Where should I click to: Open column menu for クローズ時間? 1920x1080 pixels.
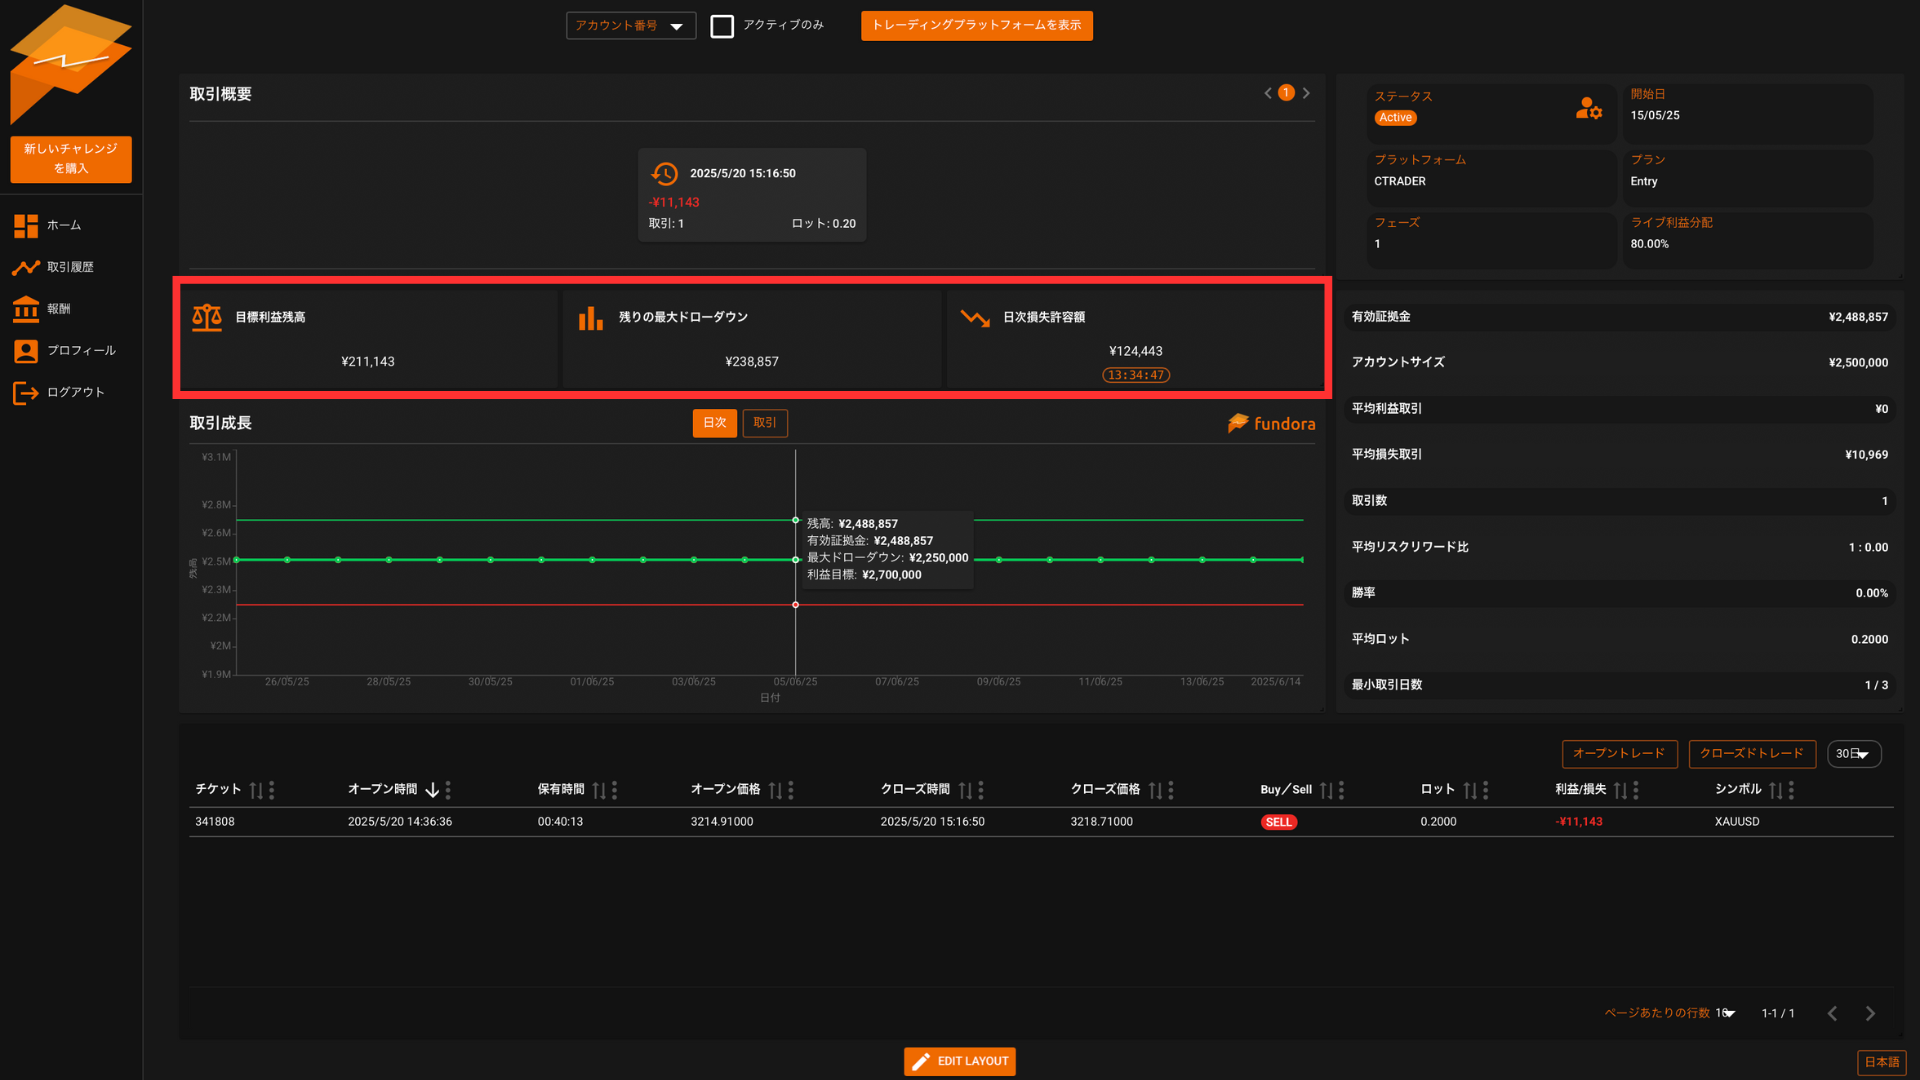[981, 790]
